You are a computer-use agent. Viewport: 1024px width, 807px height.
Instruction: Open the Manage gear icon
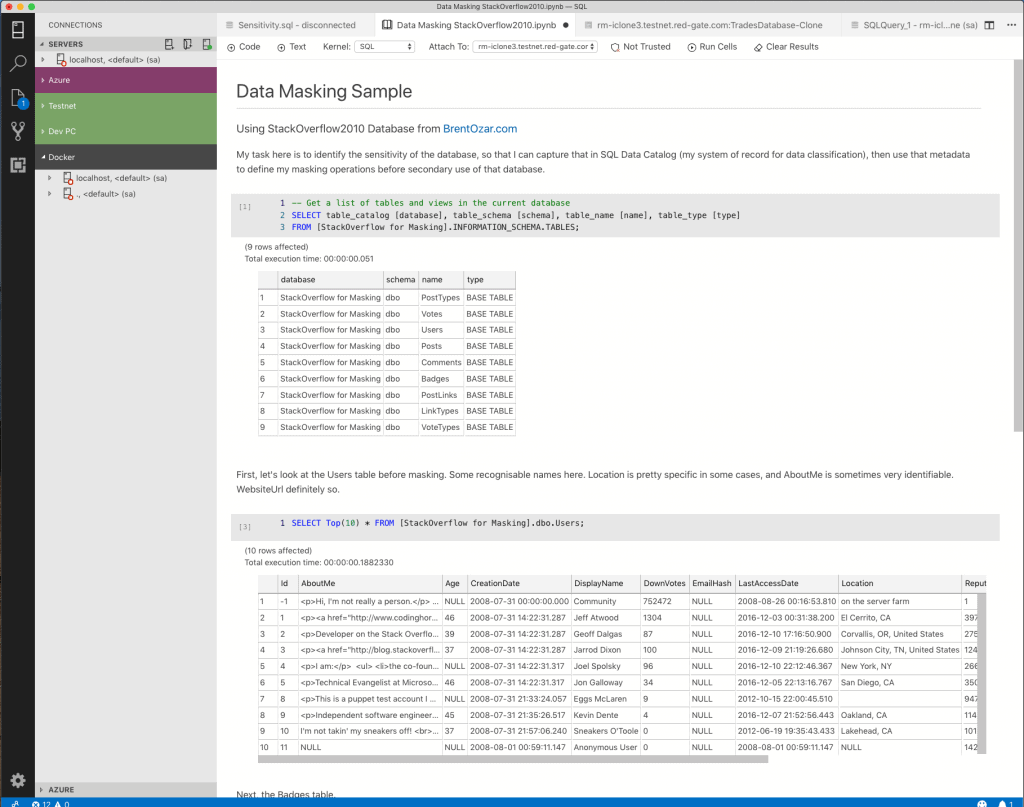point(18,780)
